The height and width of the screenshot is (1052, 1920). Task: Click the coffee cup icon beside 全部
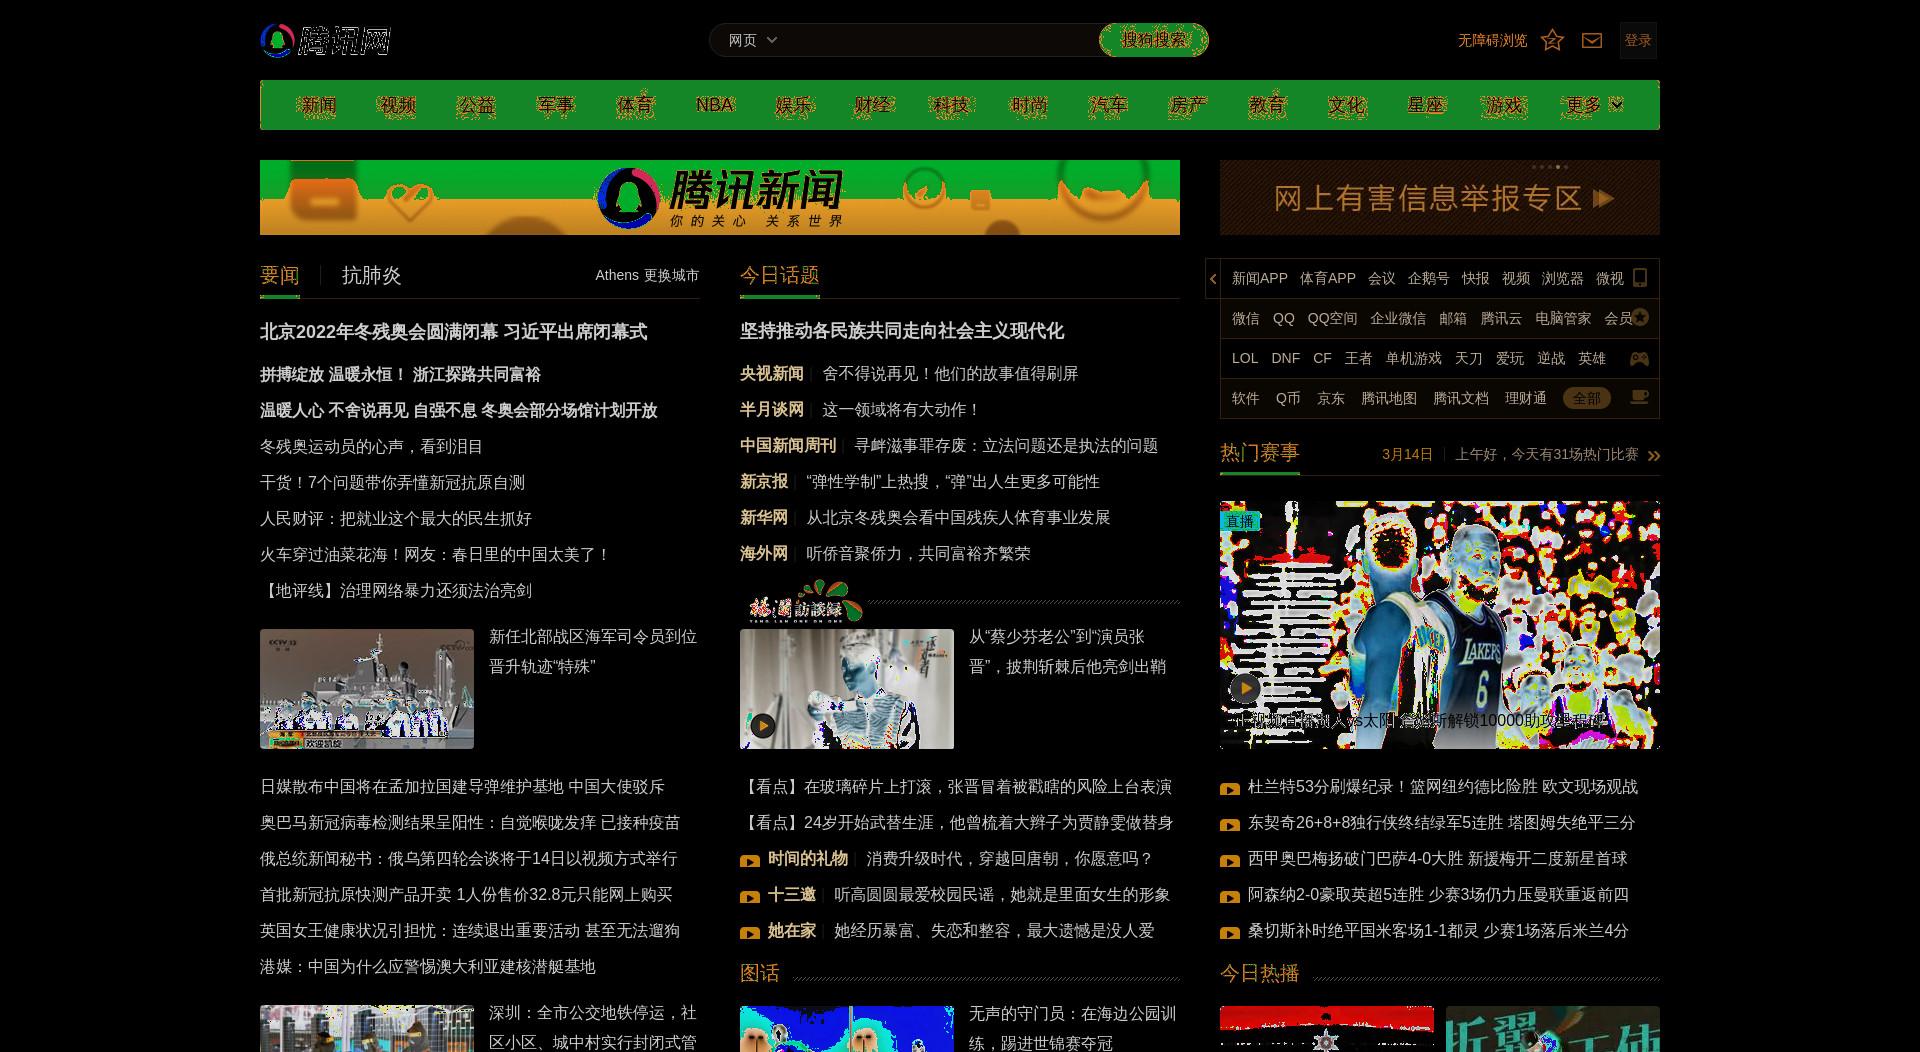tap(1639, 398)
